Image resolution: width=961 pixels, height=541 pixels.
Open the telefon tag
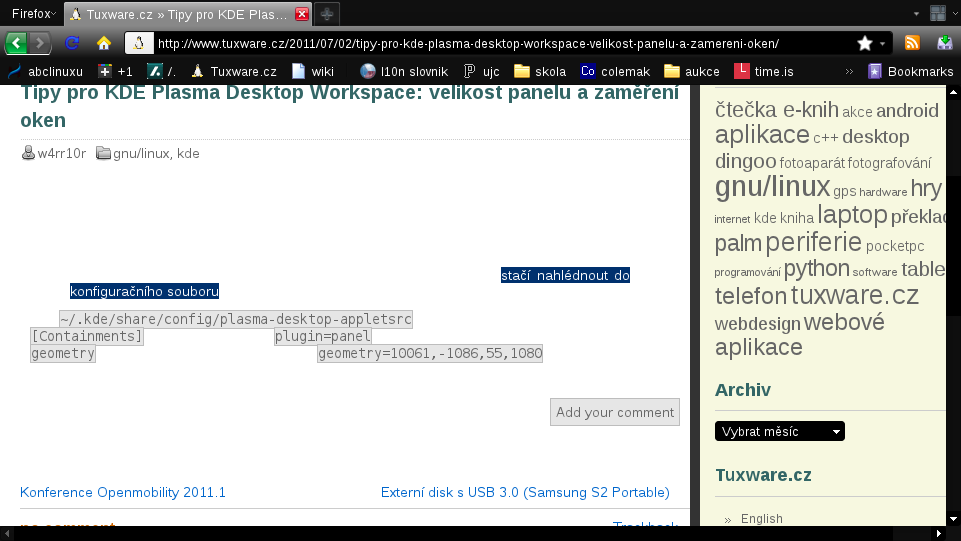pos(751,297)
